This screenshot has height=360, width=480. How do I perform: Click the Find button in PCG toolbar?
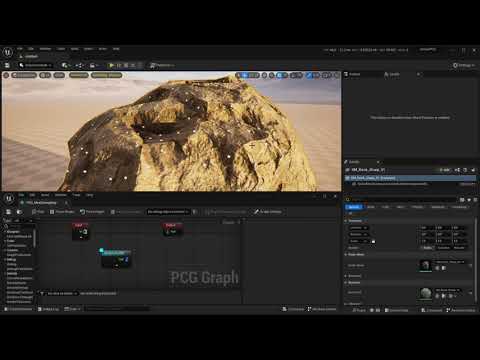point(38,212)
